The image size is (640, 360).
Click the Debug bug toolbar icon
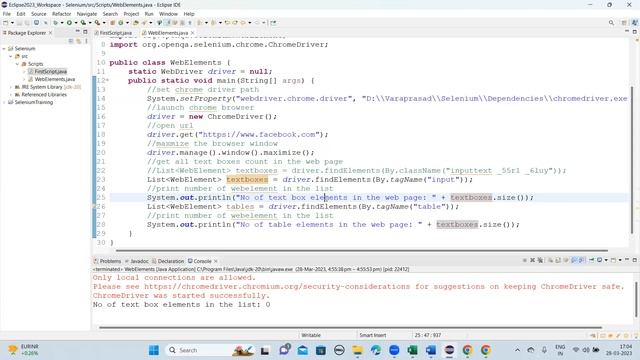(x=56, y=22)
